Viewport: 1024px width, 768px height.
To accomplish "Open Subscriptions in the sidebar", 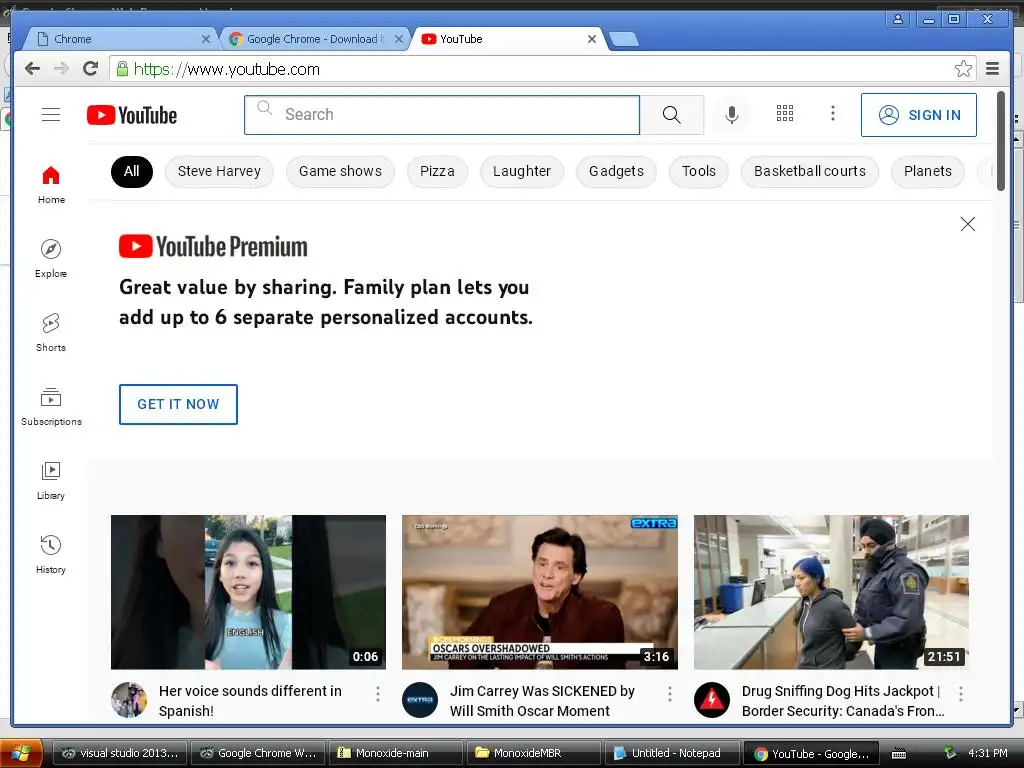I will [51, 407].
